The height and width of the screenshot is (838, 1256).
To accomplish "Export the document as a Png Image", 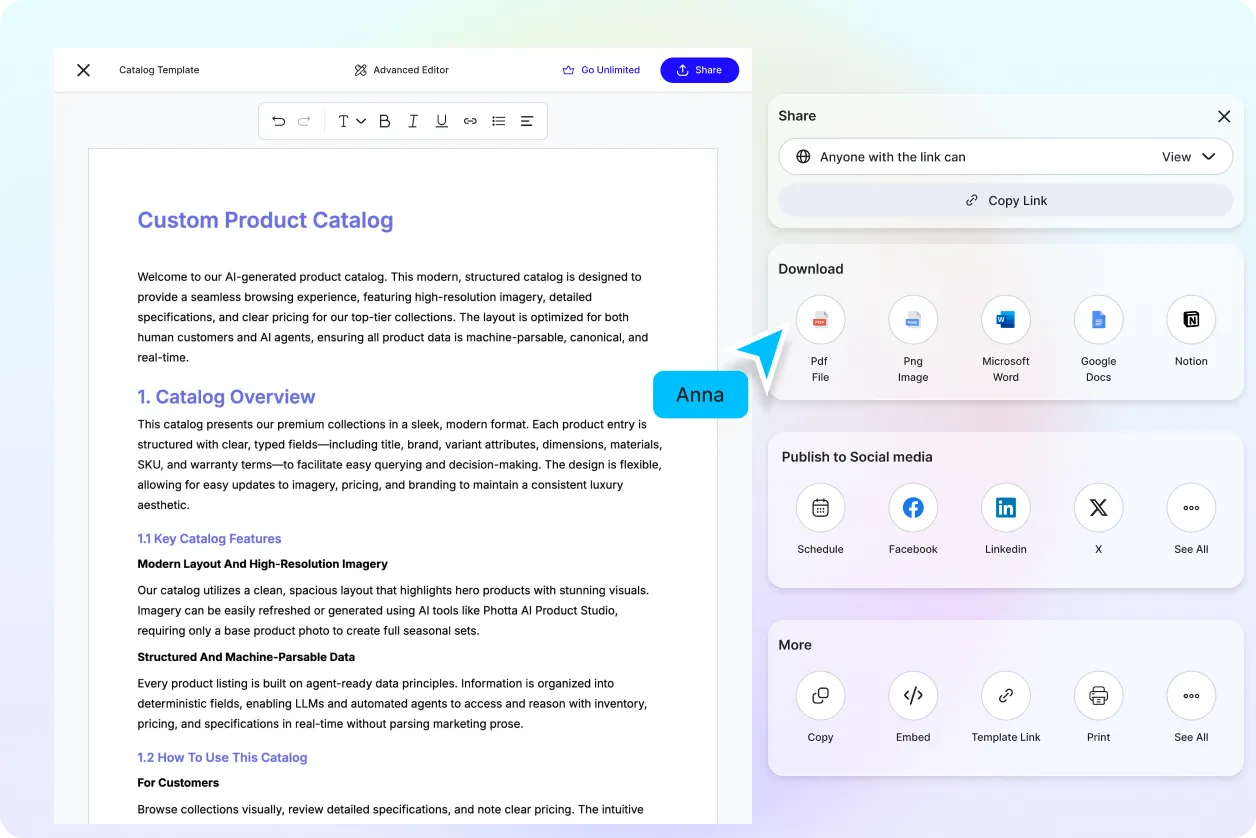I will click(x=913, y=319).
